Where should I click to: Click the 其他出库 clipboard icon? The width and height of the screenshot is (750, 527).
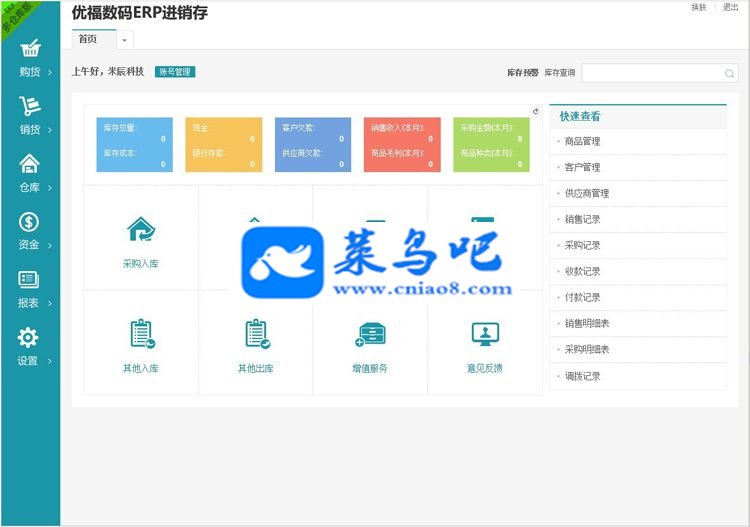pyautogui.click(x=257, y=333)
